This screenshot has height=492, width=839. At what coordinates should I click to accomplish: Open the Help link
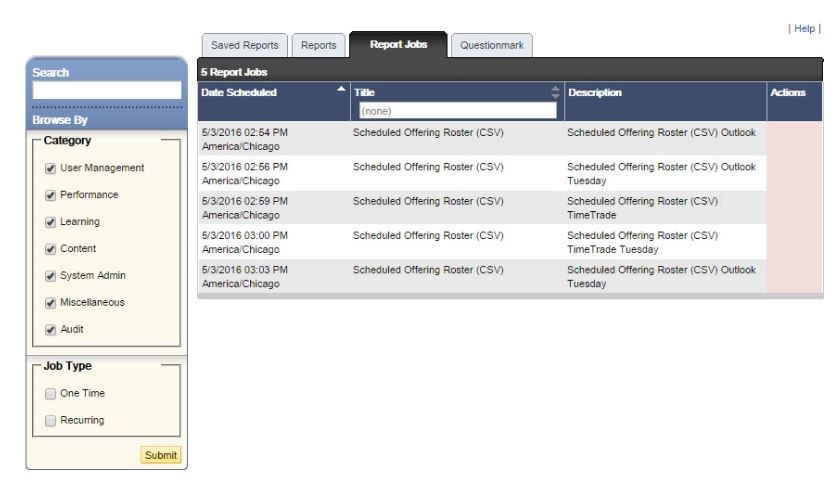tap(804, 28)
